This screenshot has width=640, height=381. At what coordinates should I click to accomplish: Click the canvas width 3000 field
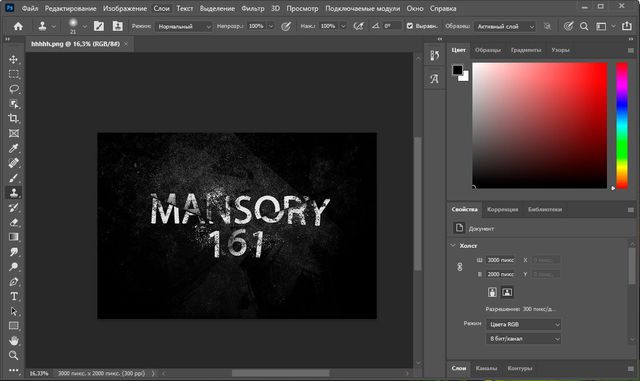(500, 260)
